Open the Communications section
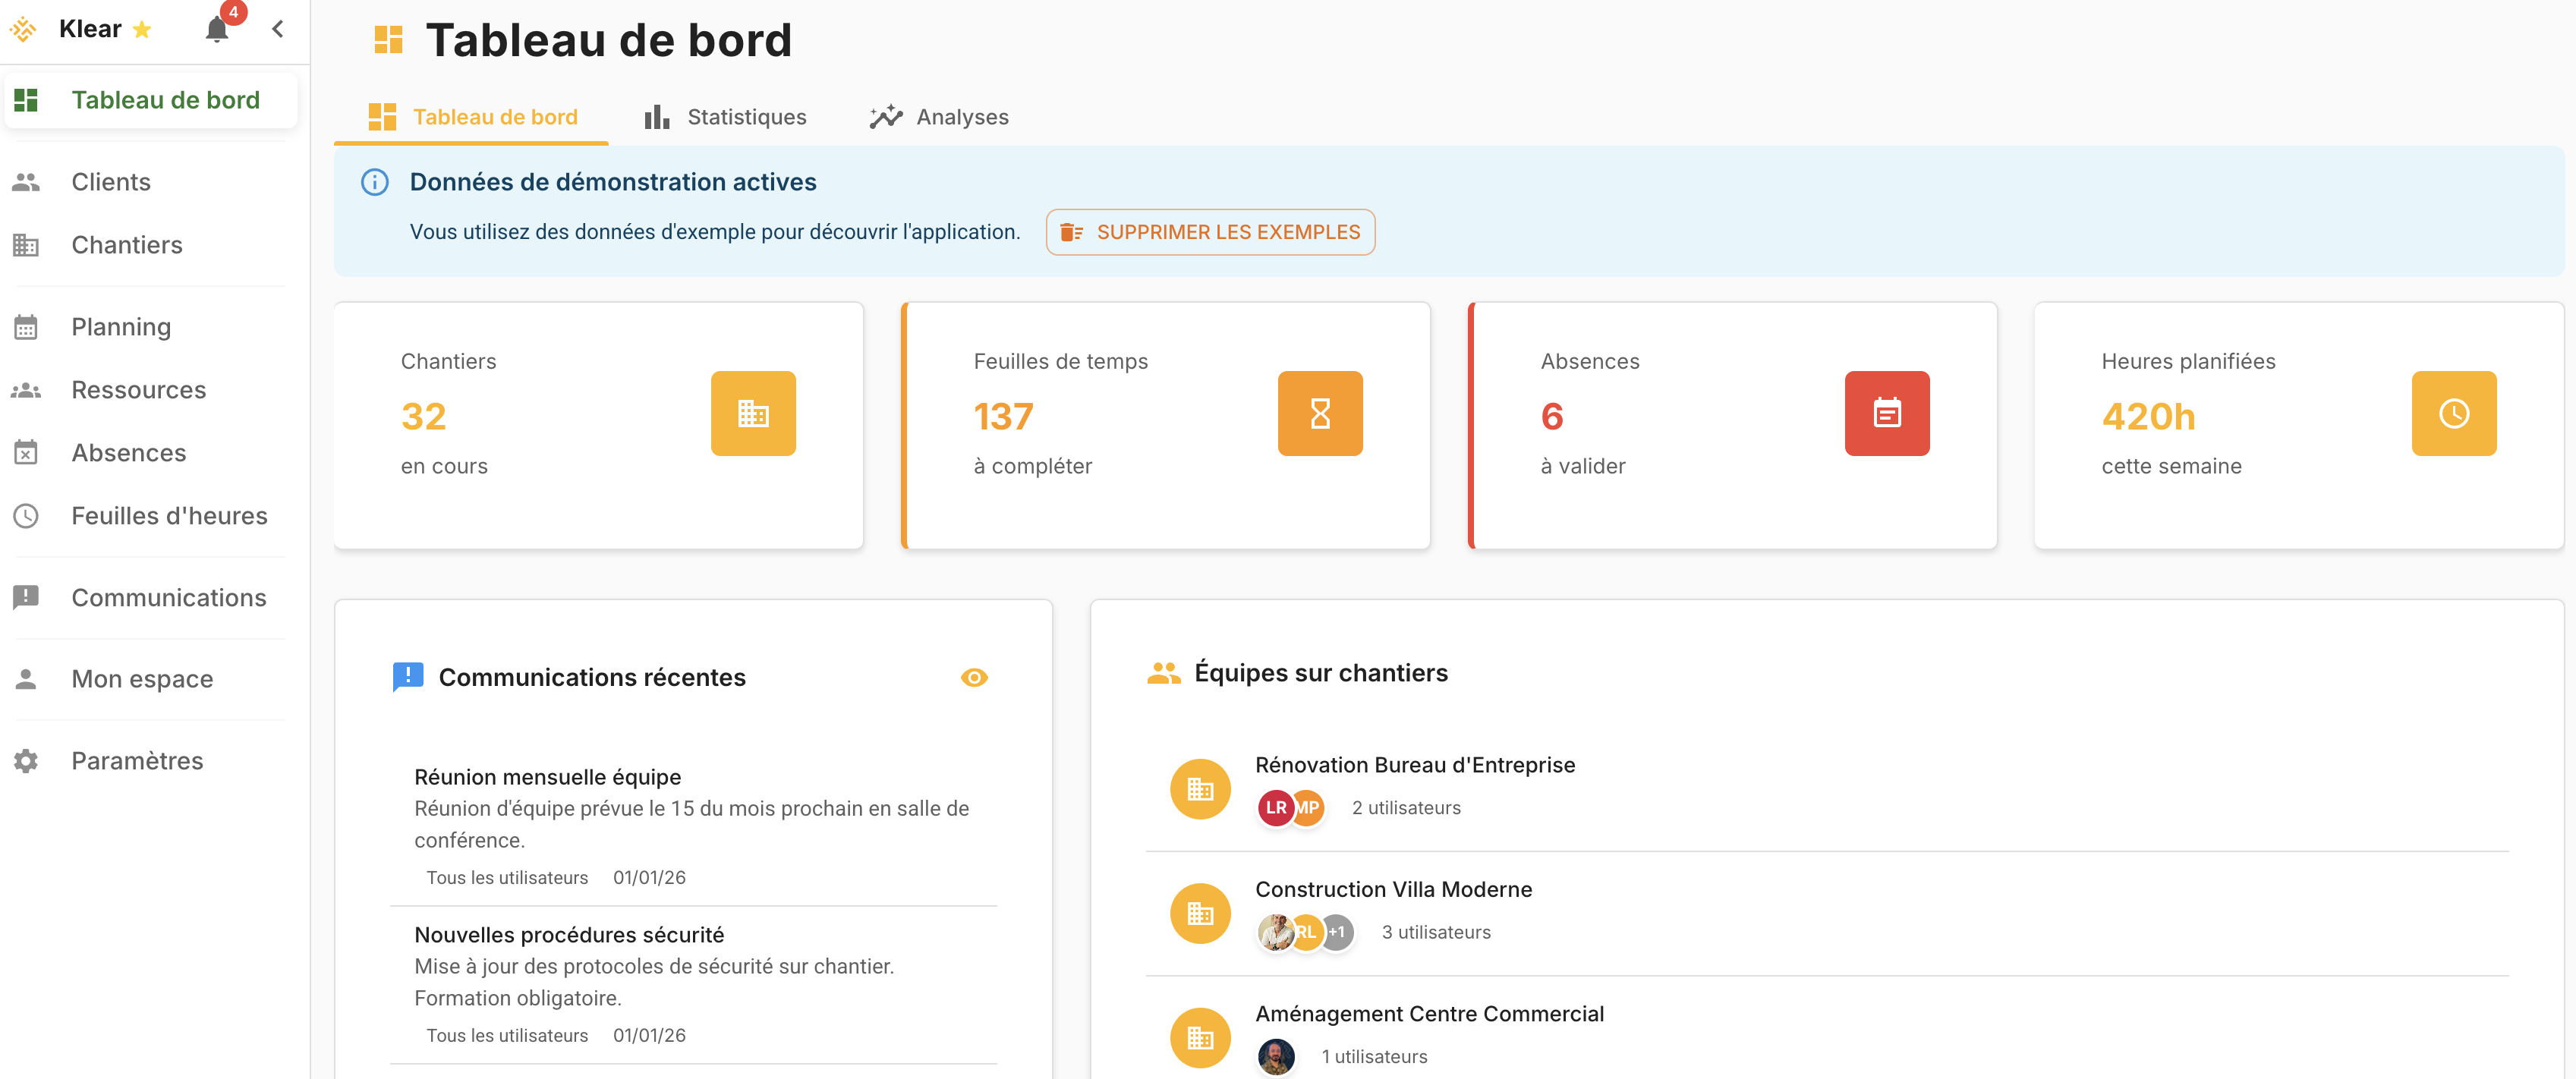Image resolution: width=2576 pixels, height=1079 pixels. [168, 597]
